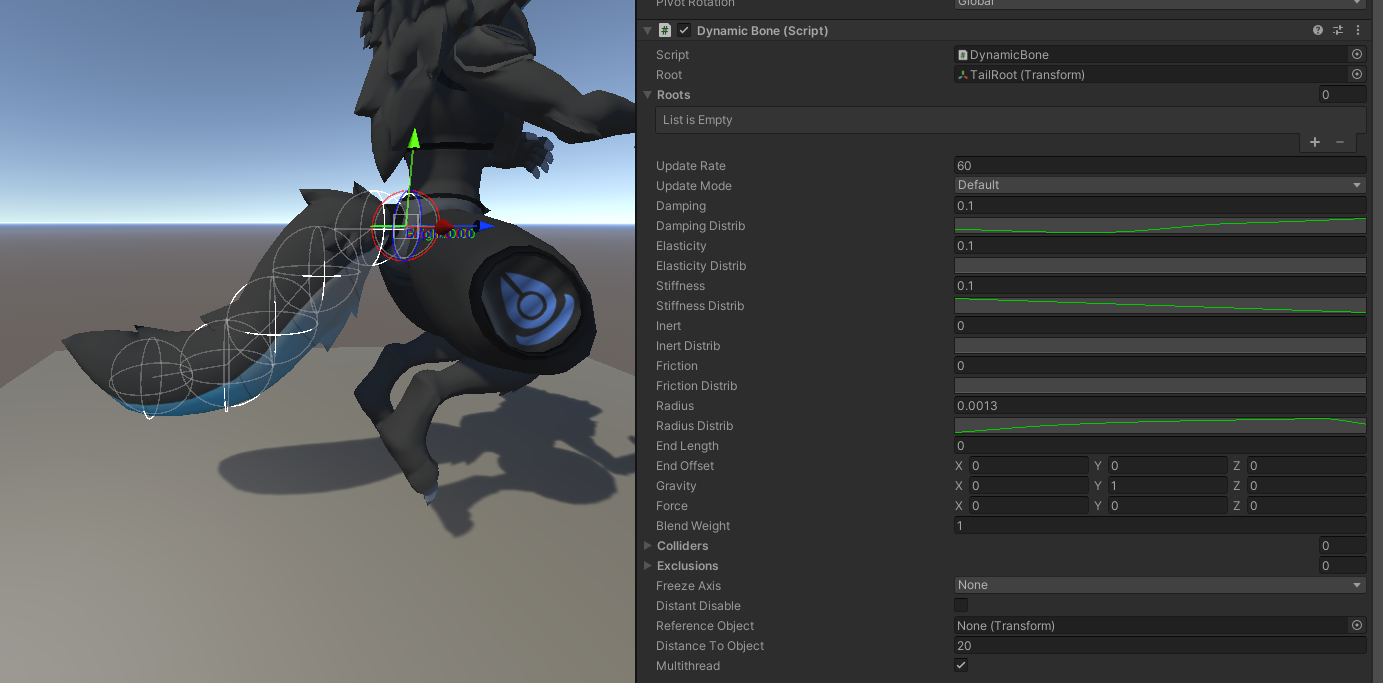
Task: Open the Update Mode dropdown
Action: pyautogui.click(x=1160, y=185)
